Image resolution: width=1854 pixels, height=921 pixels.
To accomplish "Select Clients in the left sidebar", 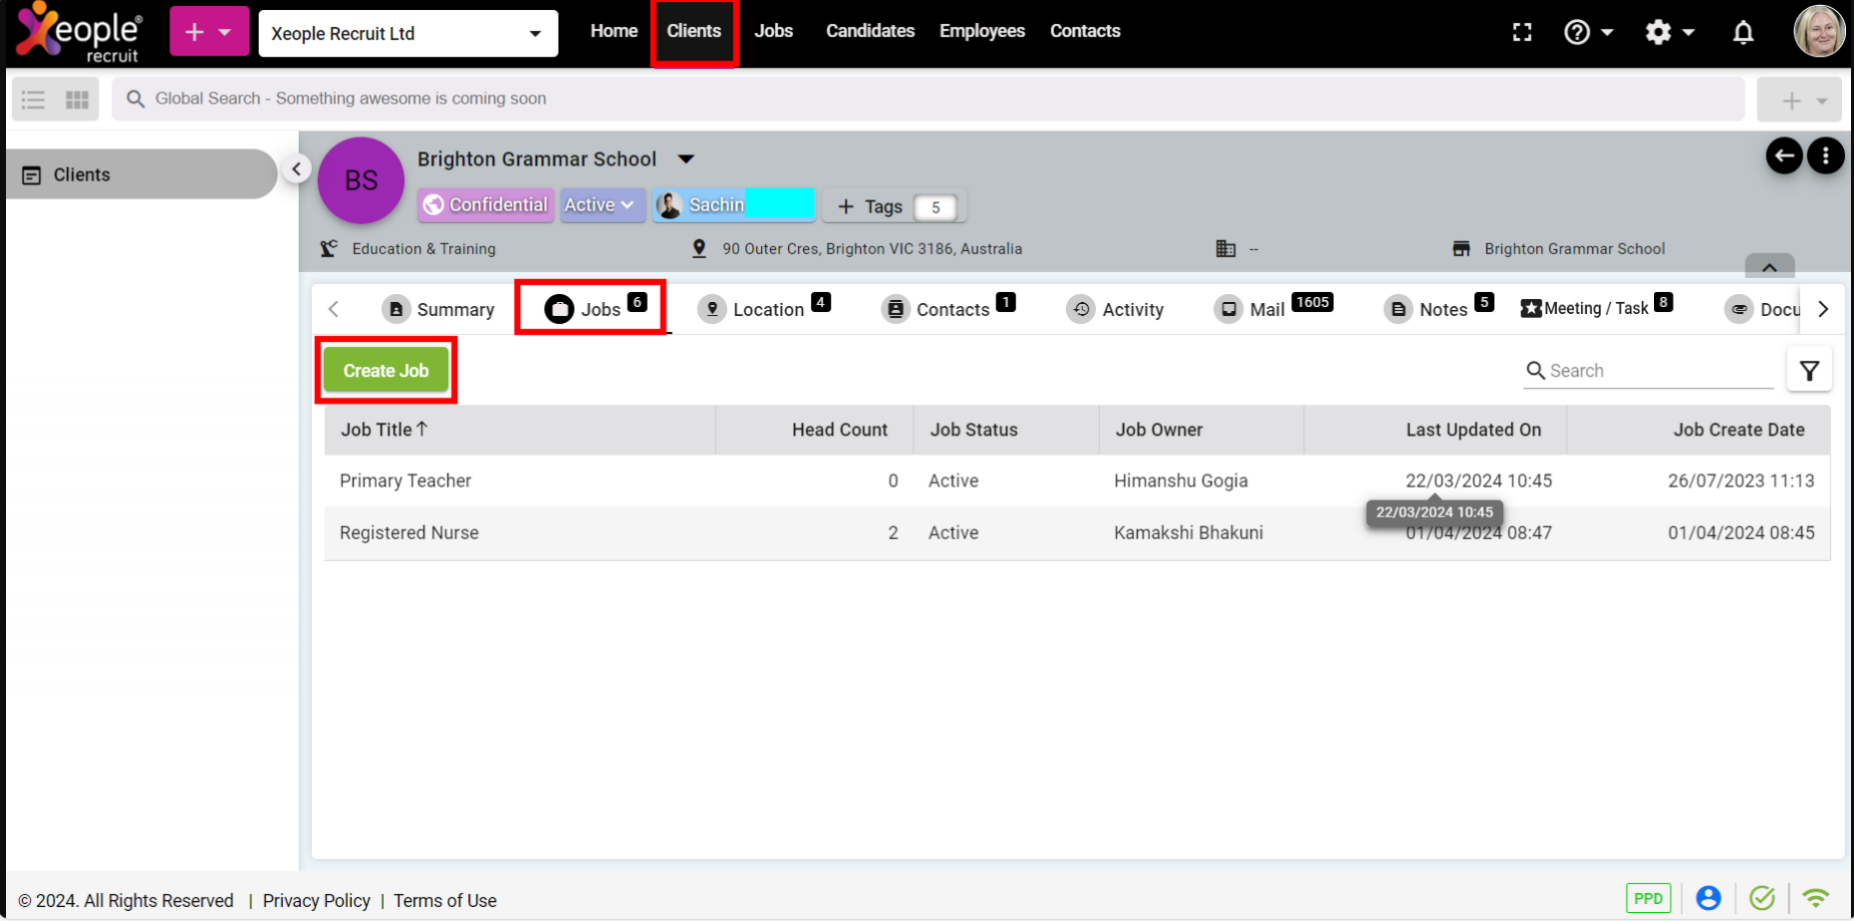I will [141, 174].
